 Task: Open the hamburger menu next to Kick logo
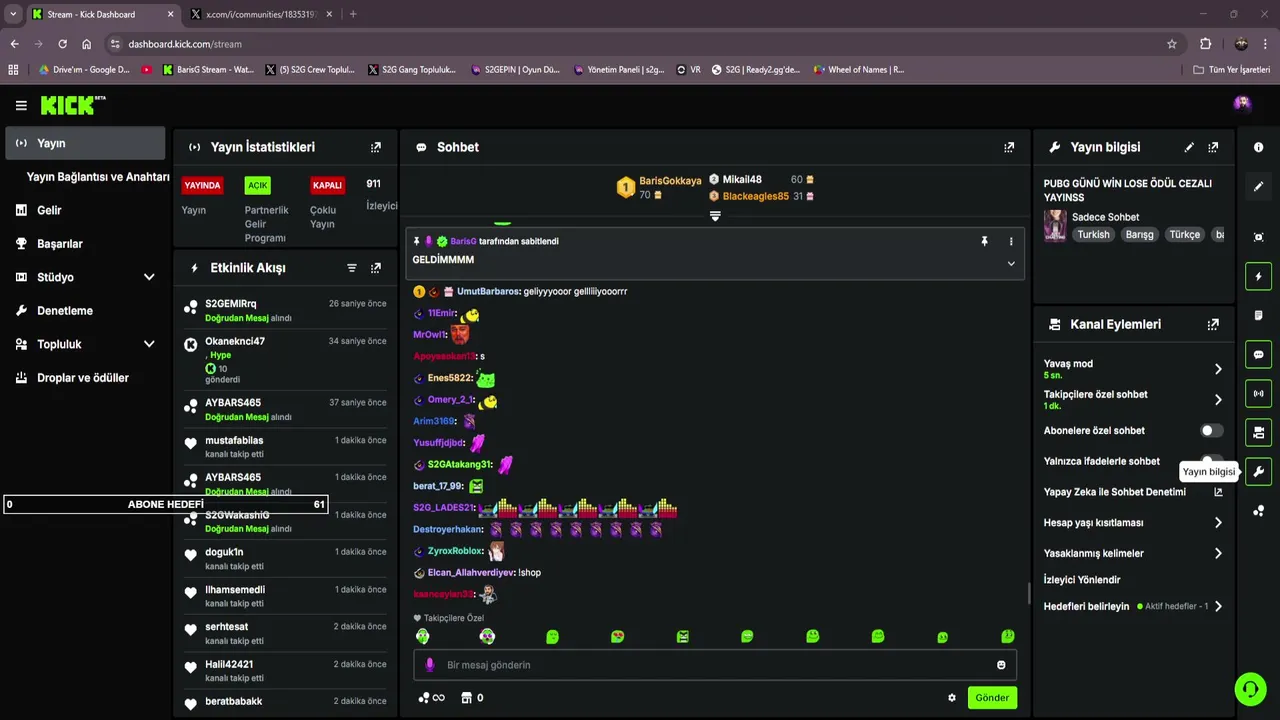click(21, 105)
